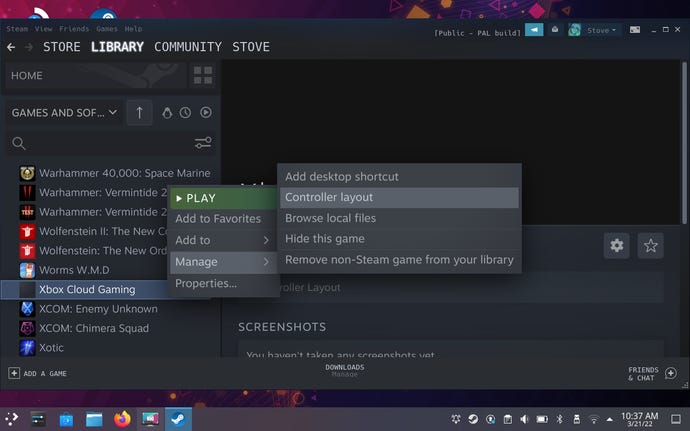Expand the Games and Software dropdown

[64, 113]
